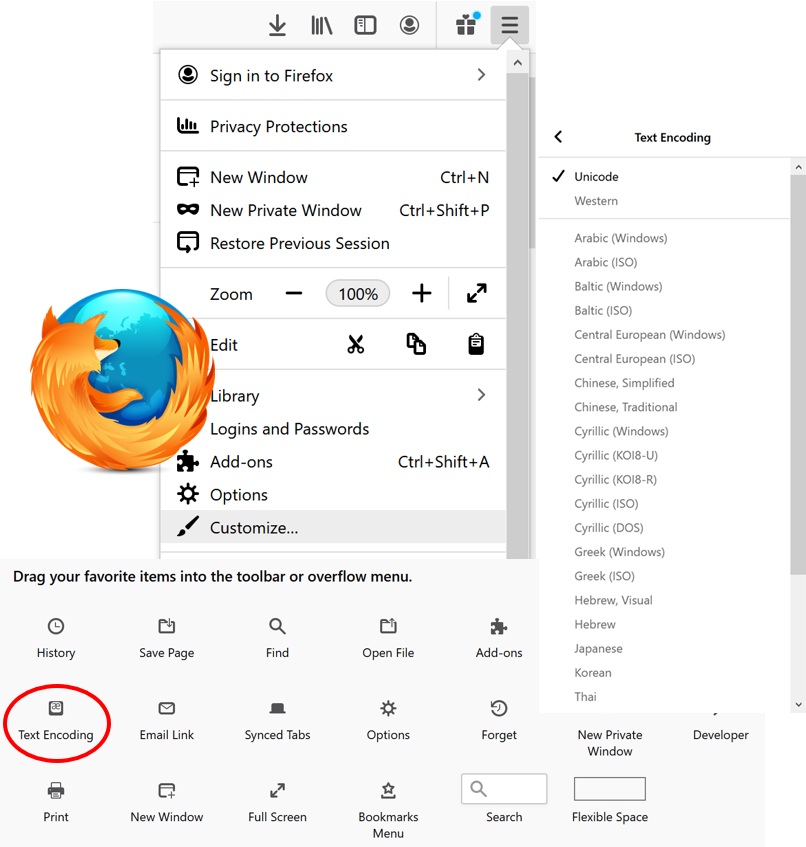
Task: Click the Library toolbar icon
Action: [x=321, y=25]
